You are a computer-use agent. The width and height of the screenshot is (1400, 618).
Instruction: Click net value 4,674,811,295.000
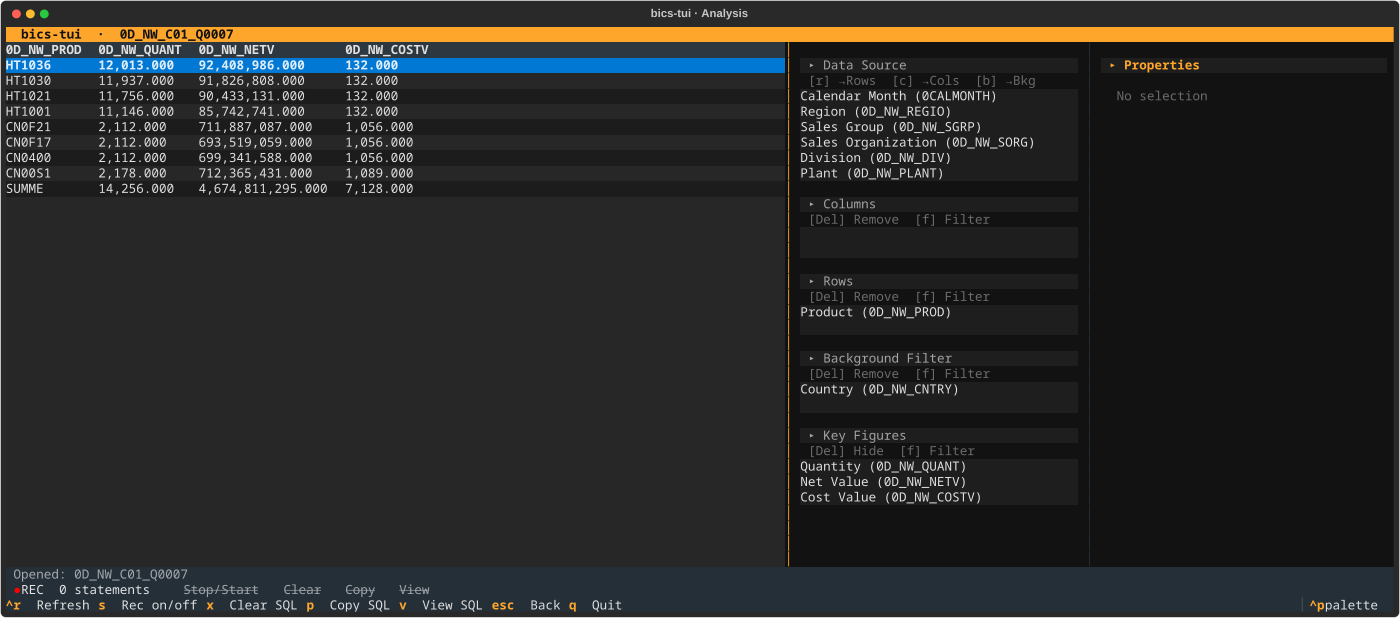coord(263,189)
